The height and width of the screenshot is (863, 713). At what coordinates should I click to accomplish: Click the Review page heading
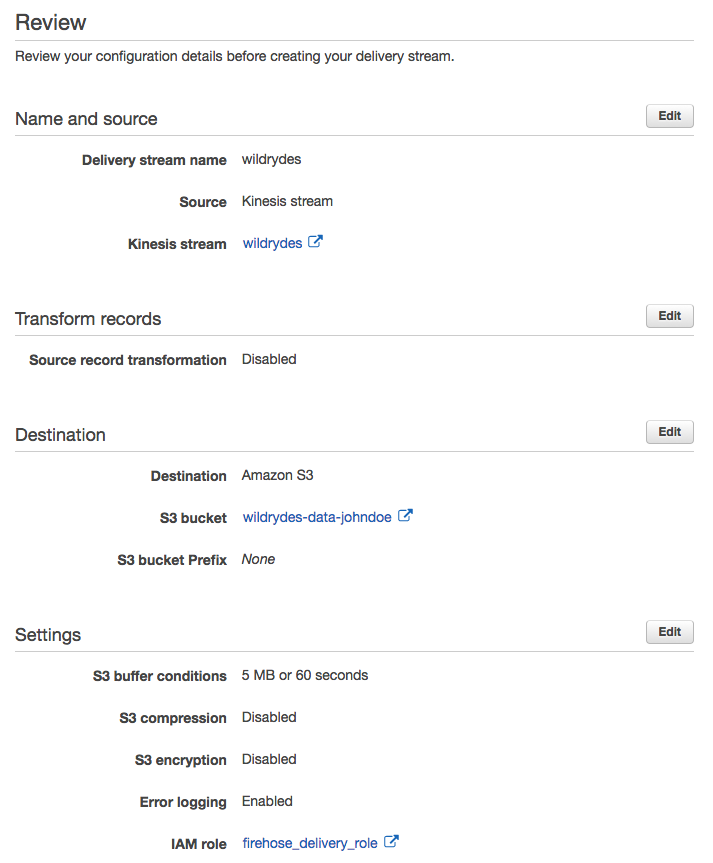pos(51,23)
